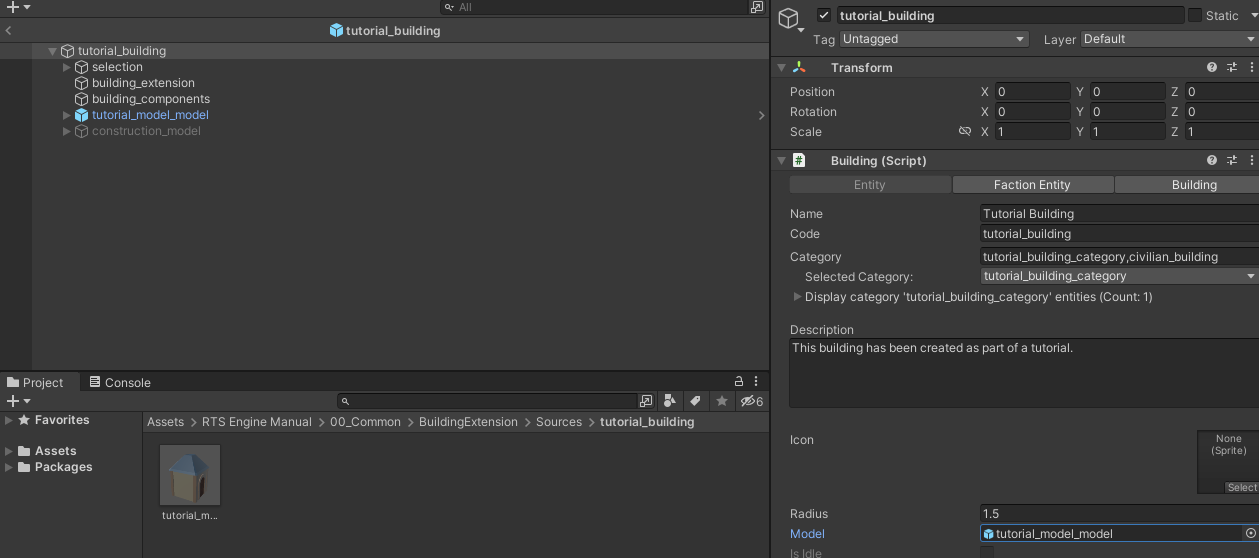This screenshot has width=1259, height=558.
Task: Enable the Static checkbox
Action: [x=1195, y=15]
